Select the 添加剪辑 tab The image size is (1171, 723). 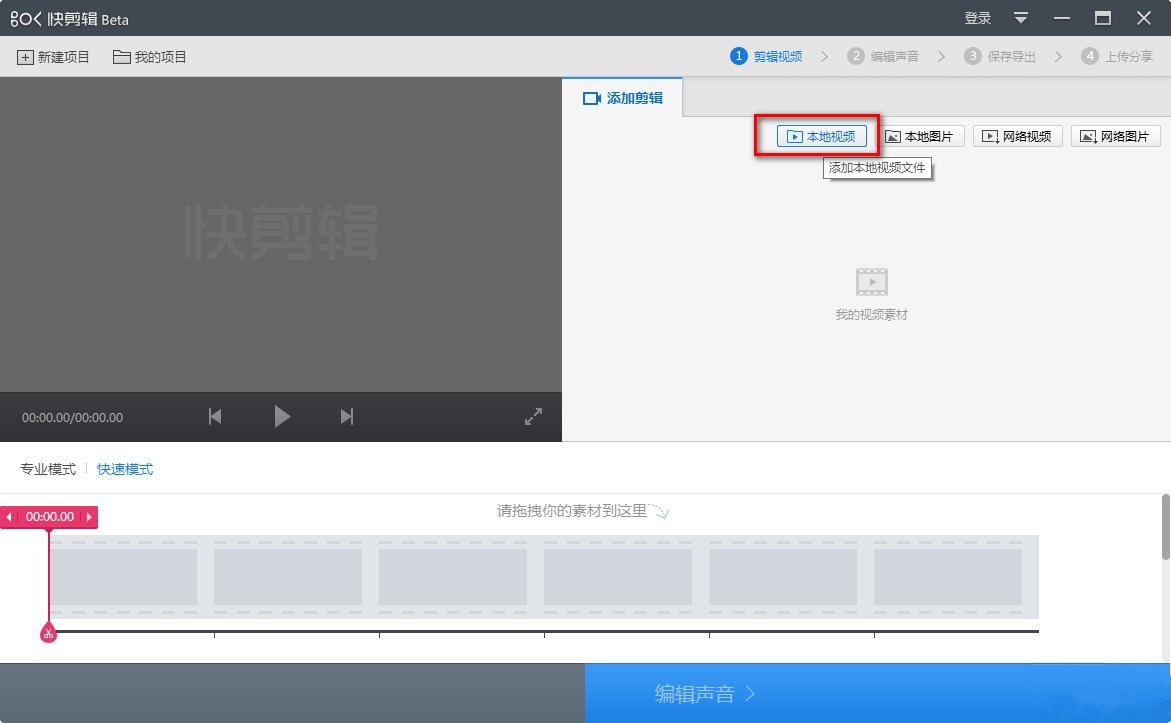622,98
